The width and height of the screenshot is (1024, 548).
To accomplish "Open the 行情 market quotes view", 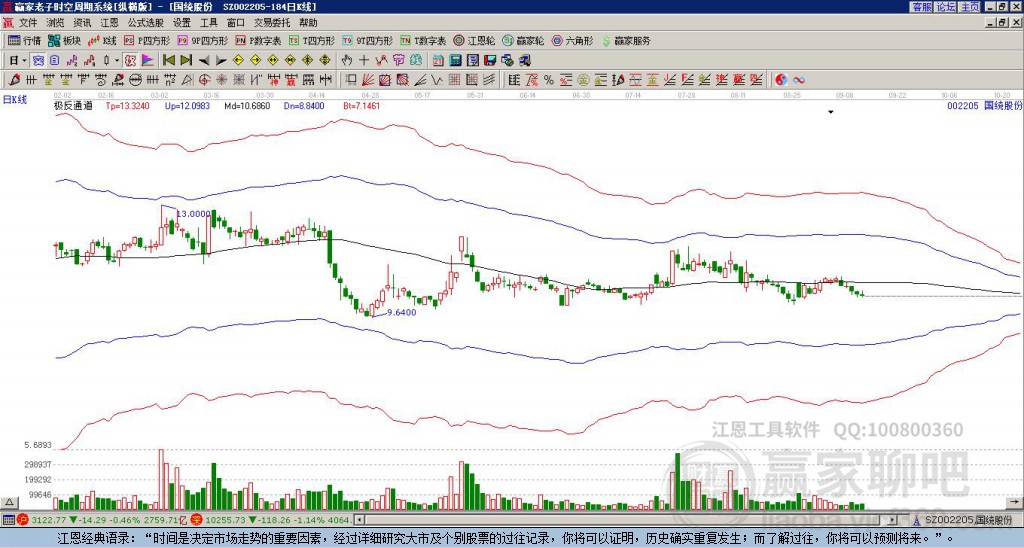I will (x=24, y=40).
